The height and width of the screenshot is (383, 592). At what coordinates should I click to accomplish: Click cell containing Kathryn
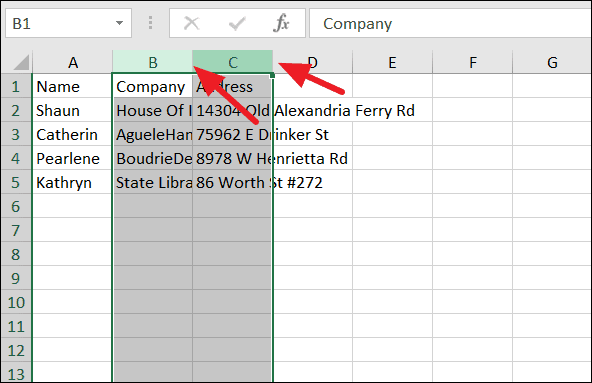72,182
